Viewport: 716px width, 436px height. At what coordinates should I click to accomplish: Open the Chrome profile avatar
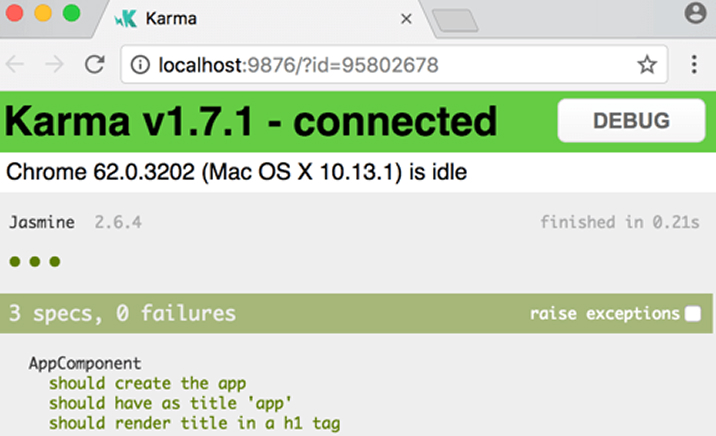coord(696,13)
